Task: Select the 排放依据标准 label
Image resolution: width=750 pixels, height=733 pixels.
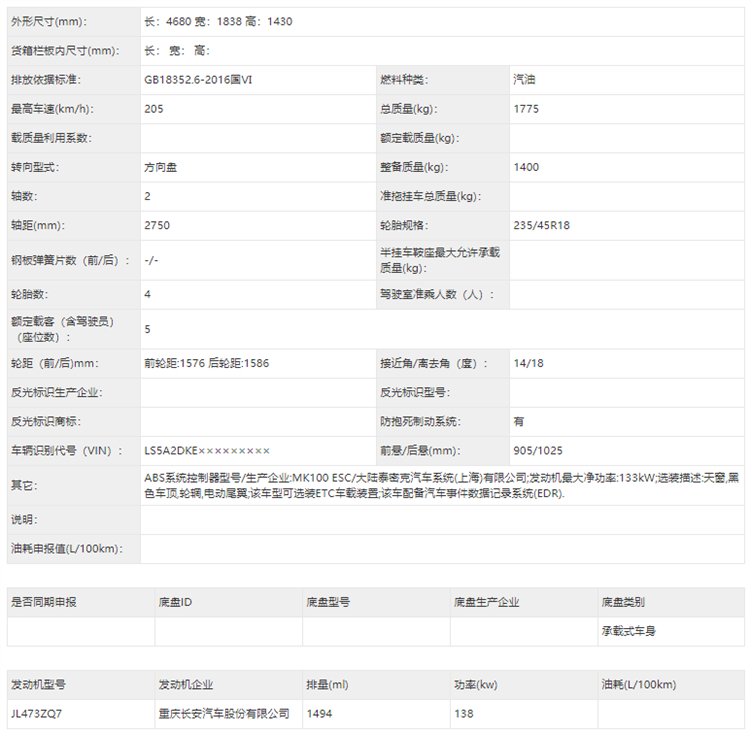Action: point(46,80)
